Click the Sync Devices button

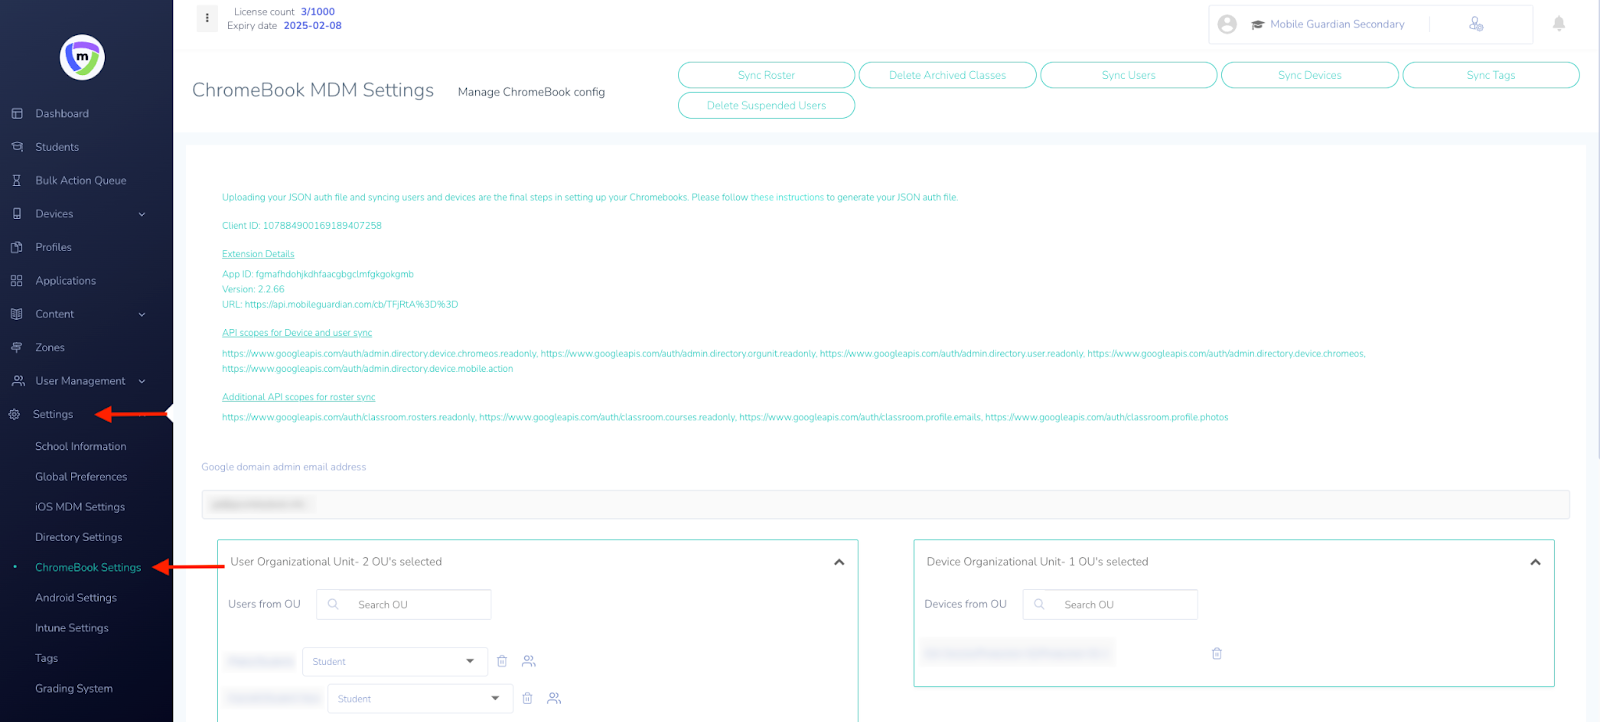click(1310, 75)
